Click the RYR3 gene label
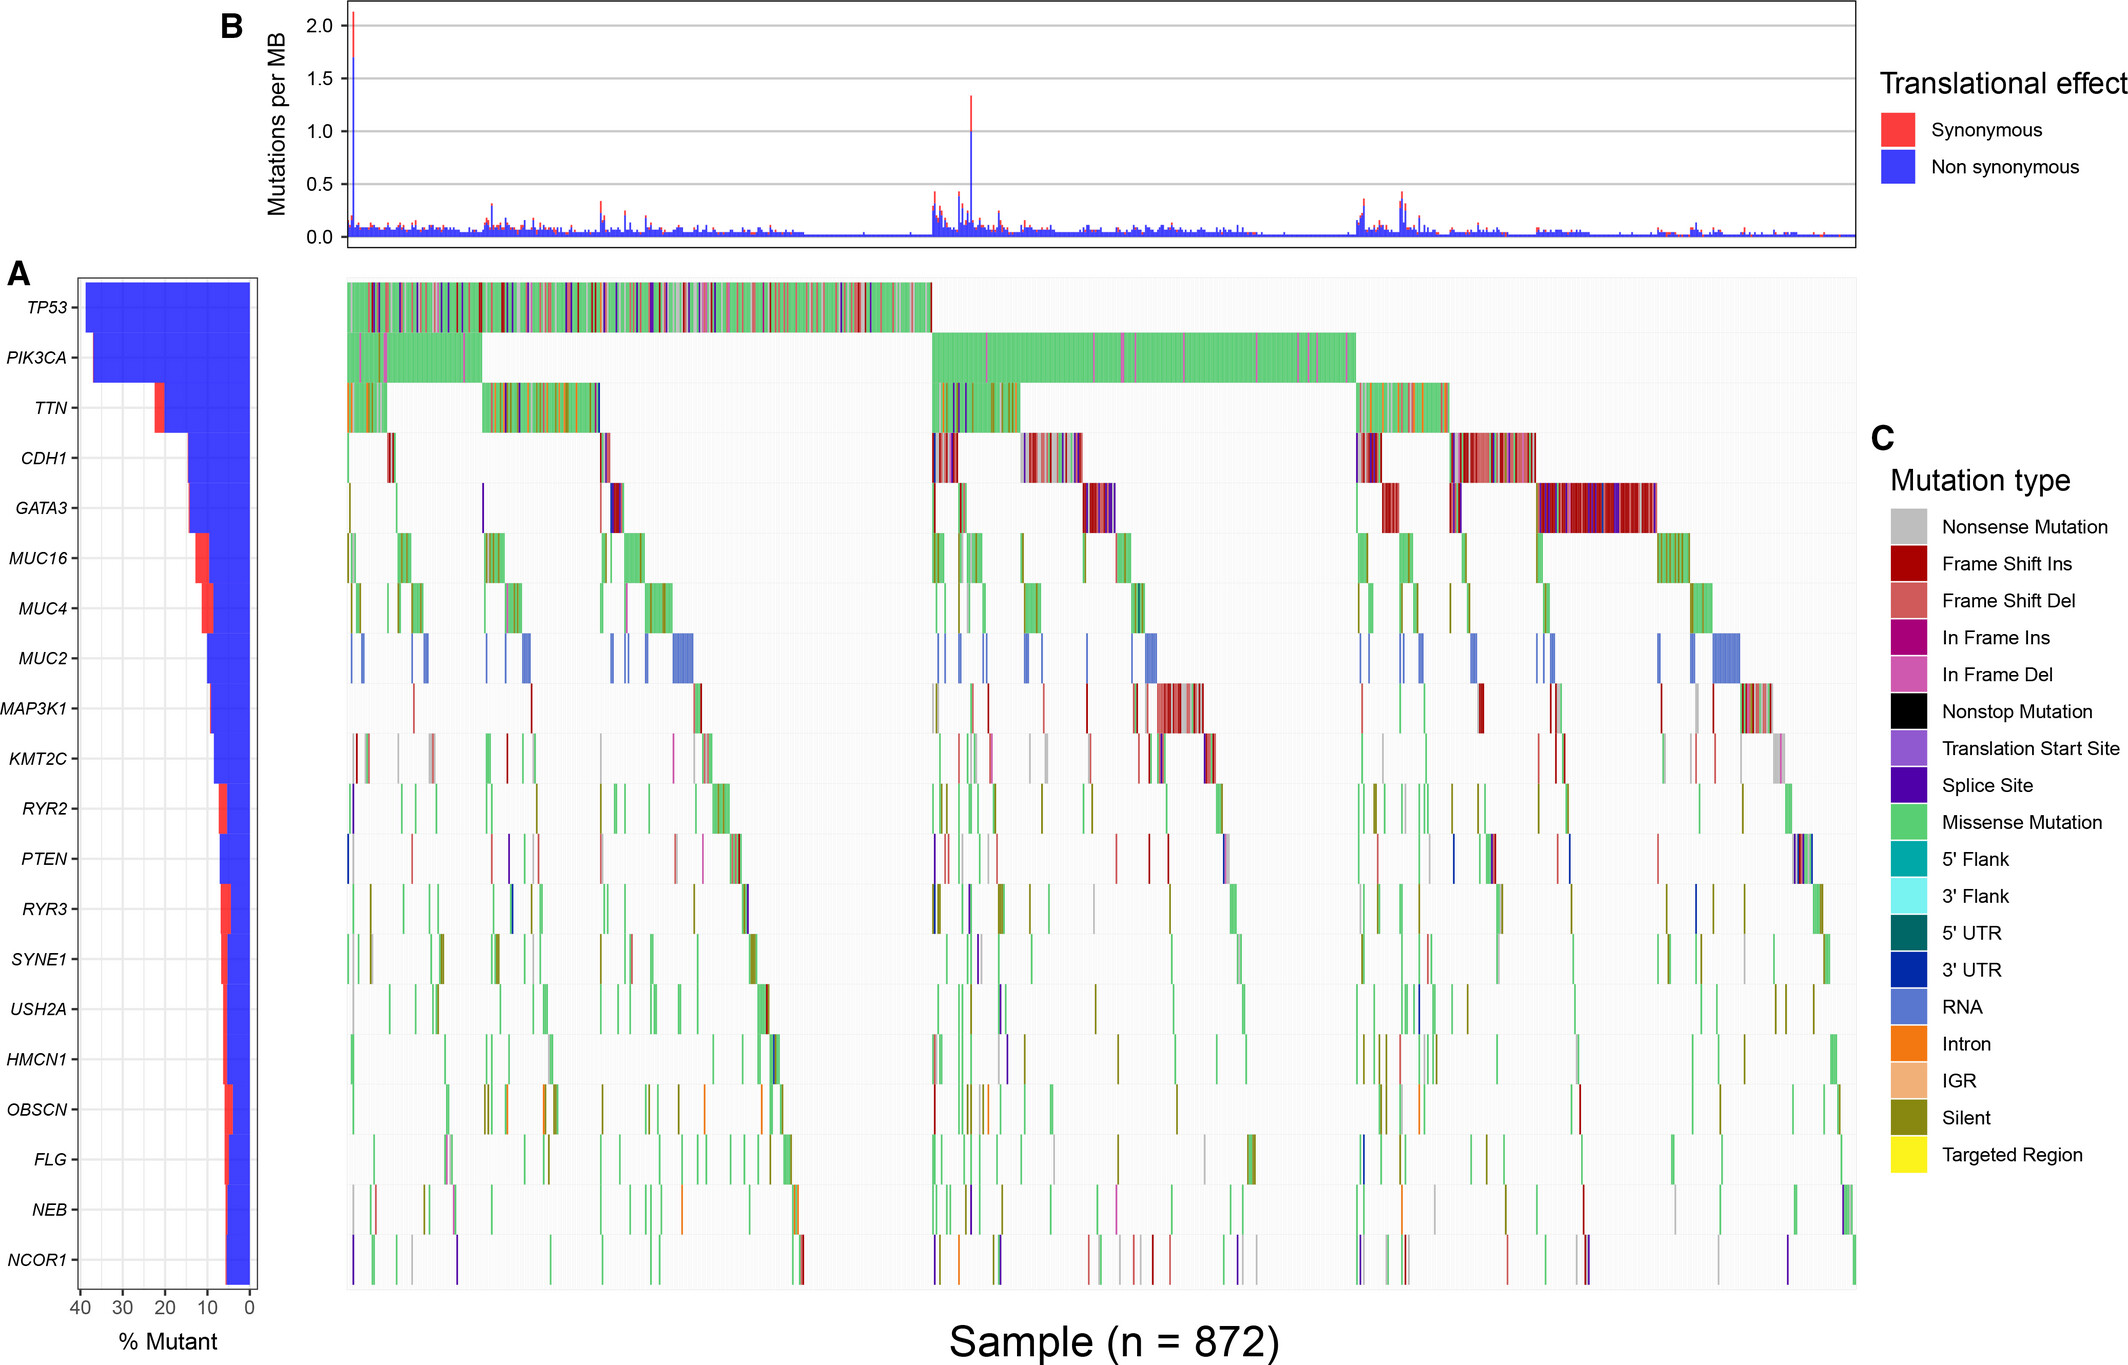 pos(45,909)
